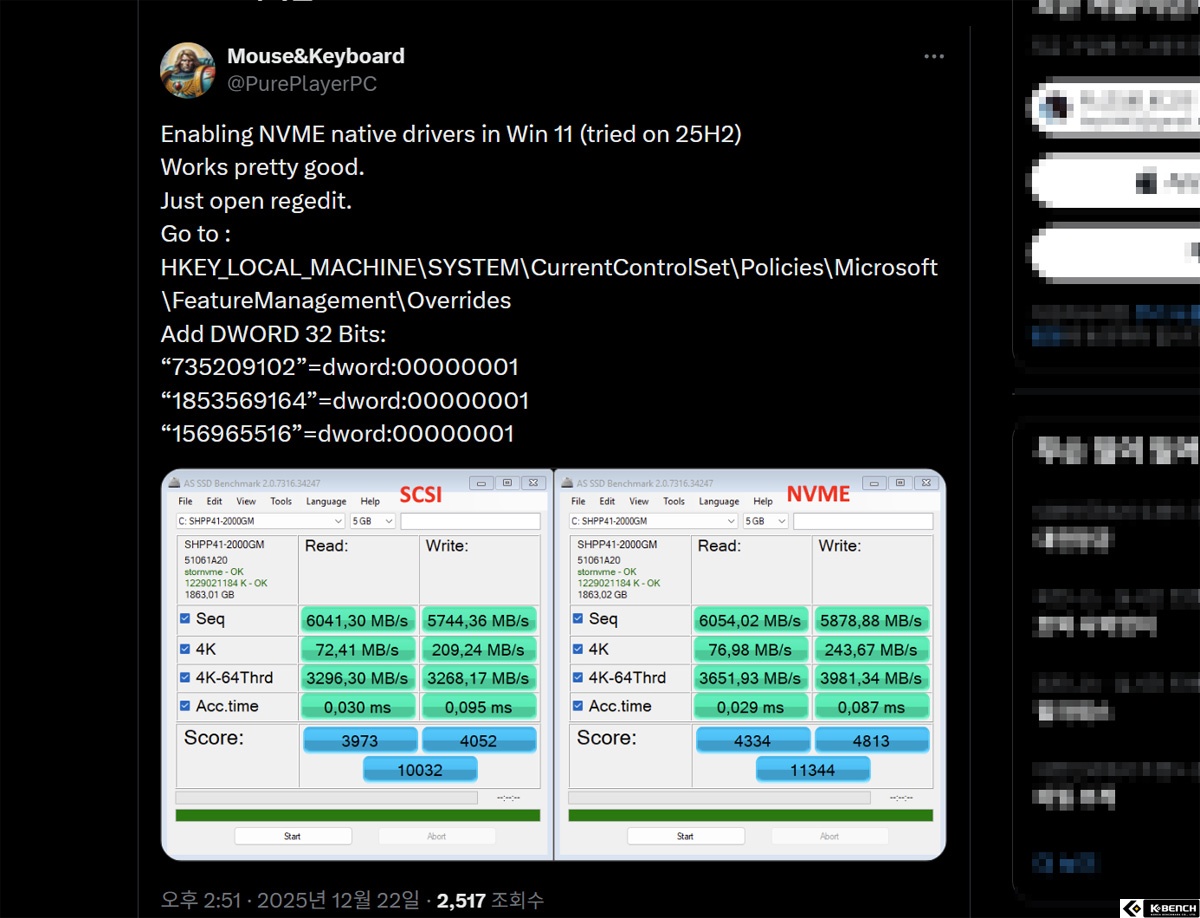Open Help menu in NVME benchmark window
Image resolution: width=1200 pixels, height=918 pixels.
click(x=763, y=501)
